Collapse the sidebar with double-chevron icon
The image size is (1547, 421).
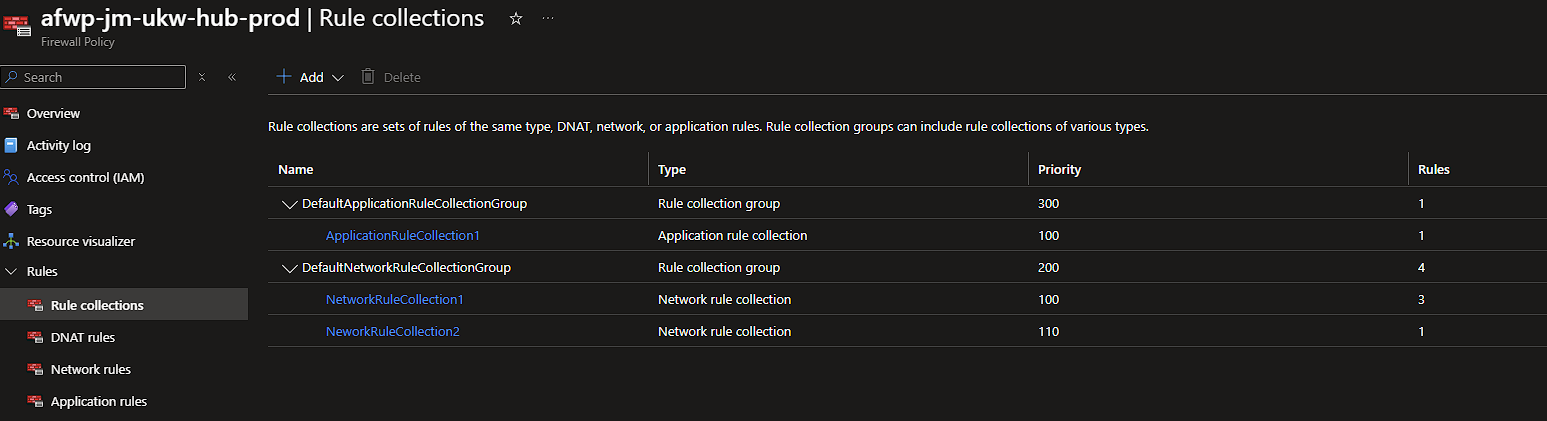tap(232, 77)
